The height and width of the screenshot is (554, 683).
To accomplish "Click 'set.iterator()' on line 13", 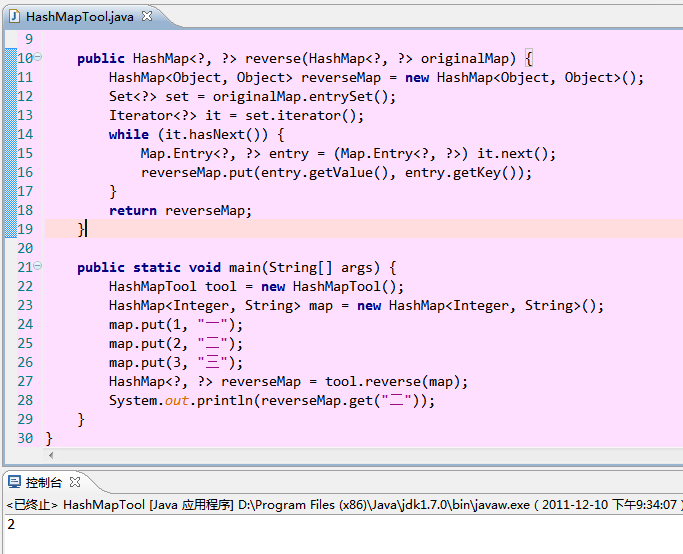I will [300, 116].
